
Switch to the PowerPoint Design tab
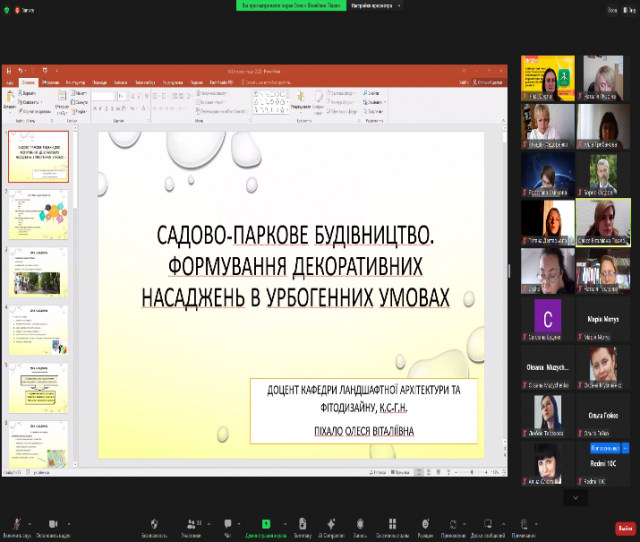tap(76, 82)
